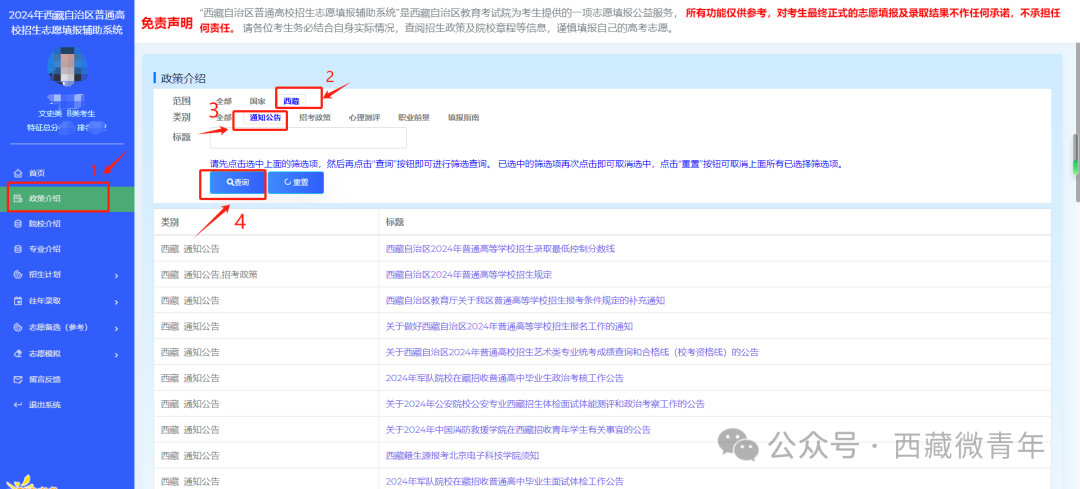Select the 招考政策 category filter
1080x489 pixels.
tap(315, 118)
